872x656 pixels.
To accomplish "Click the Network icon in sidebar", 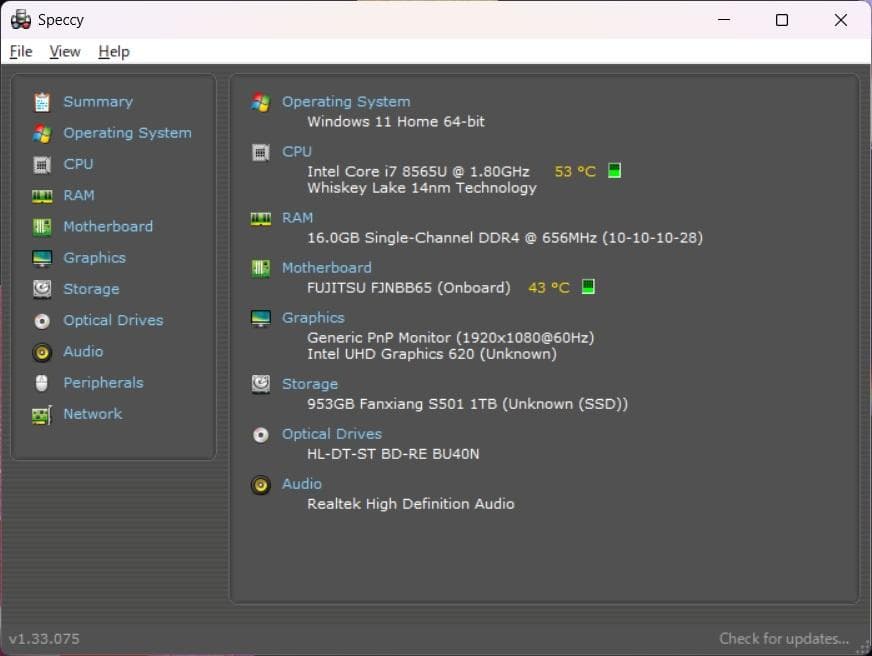I will coord(40,413).
